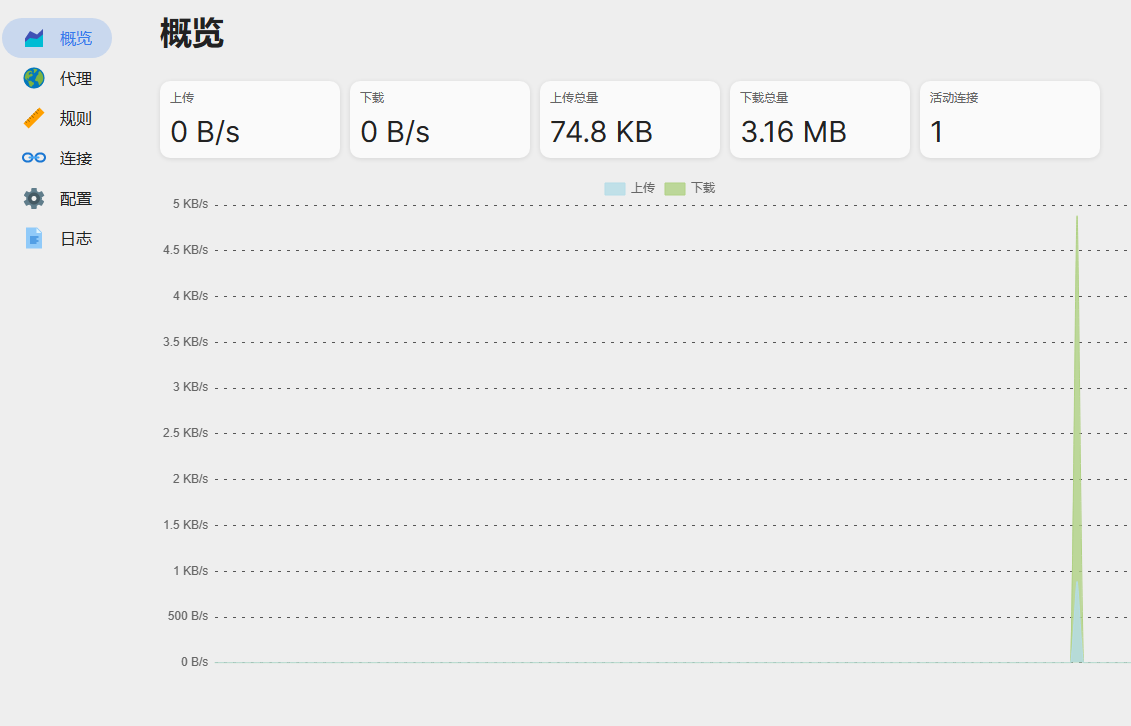The width and height of the screenshot is (1131, 726).
Task: Click the chain-link icon beside 连接
Action: (x=34, y=158)
